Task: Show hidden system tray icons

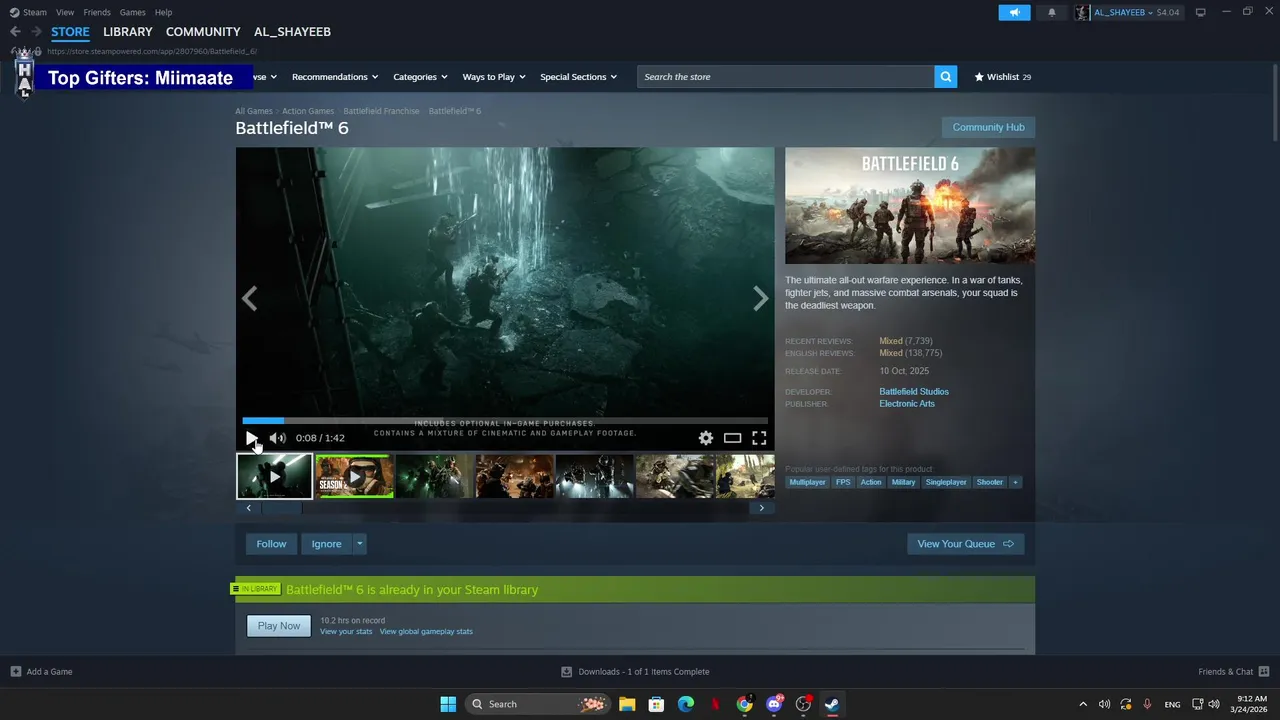Action: coord(1082,704)
